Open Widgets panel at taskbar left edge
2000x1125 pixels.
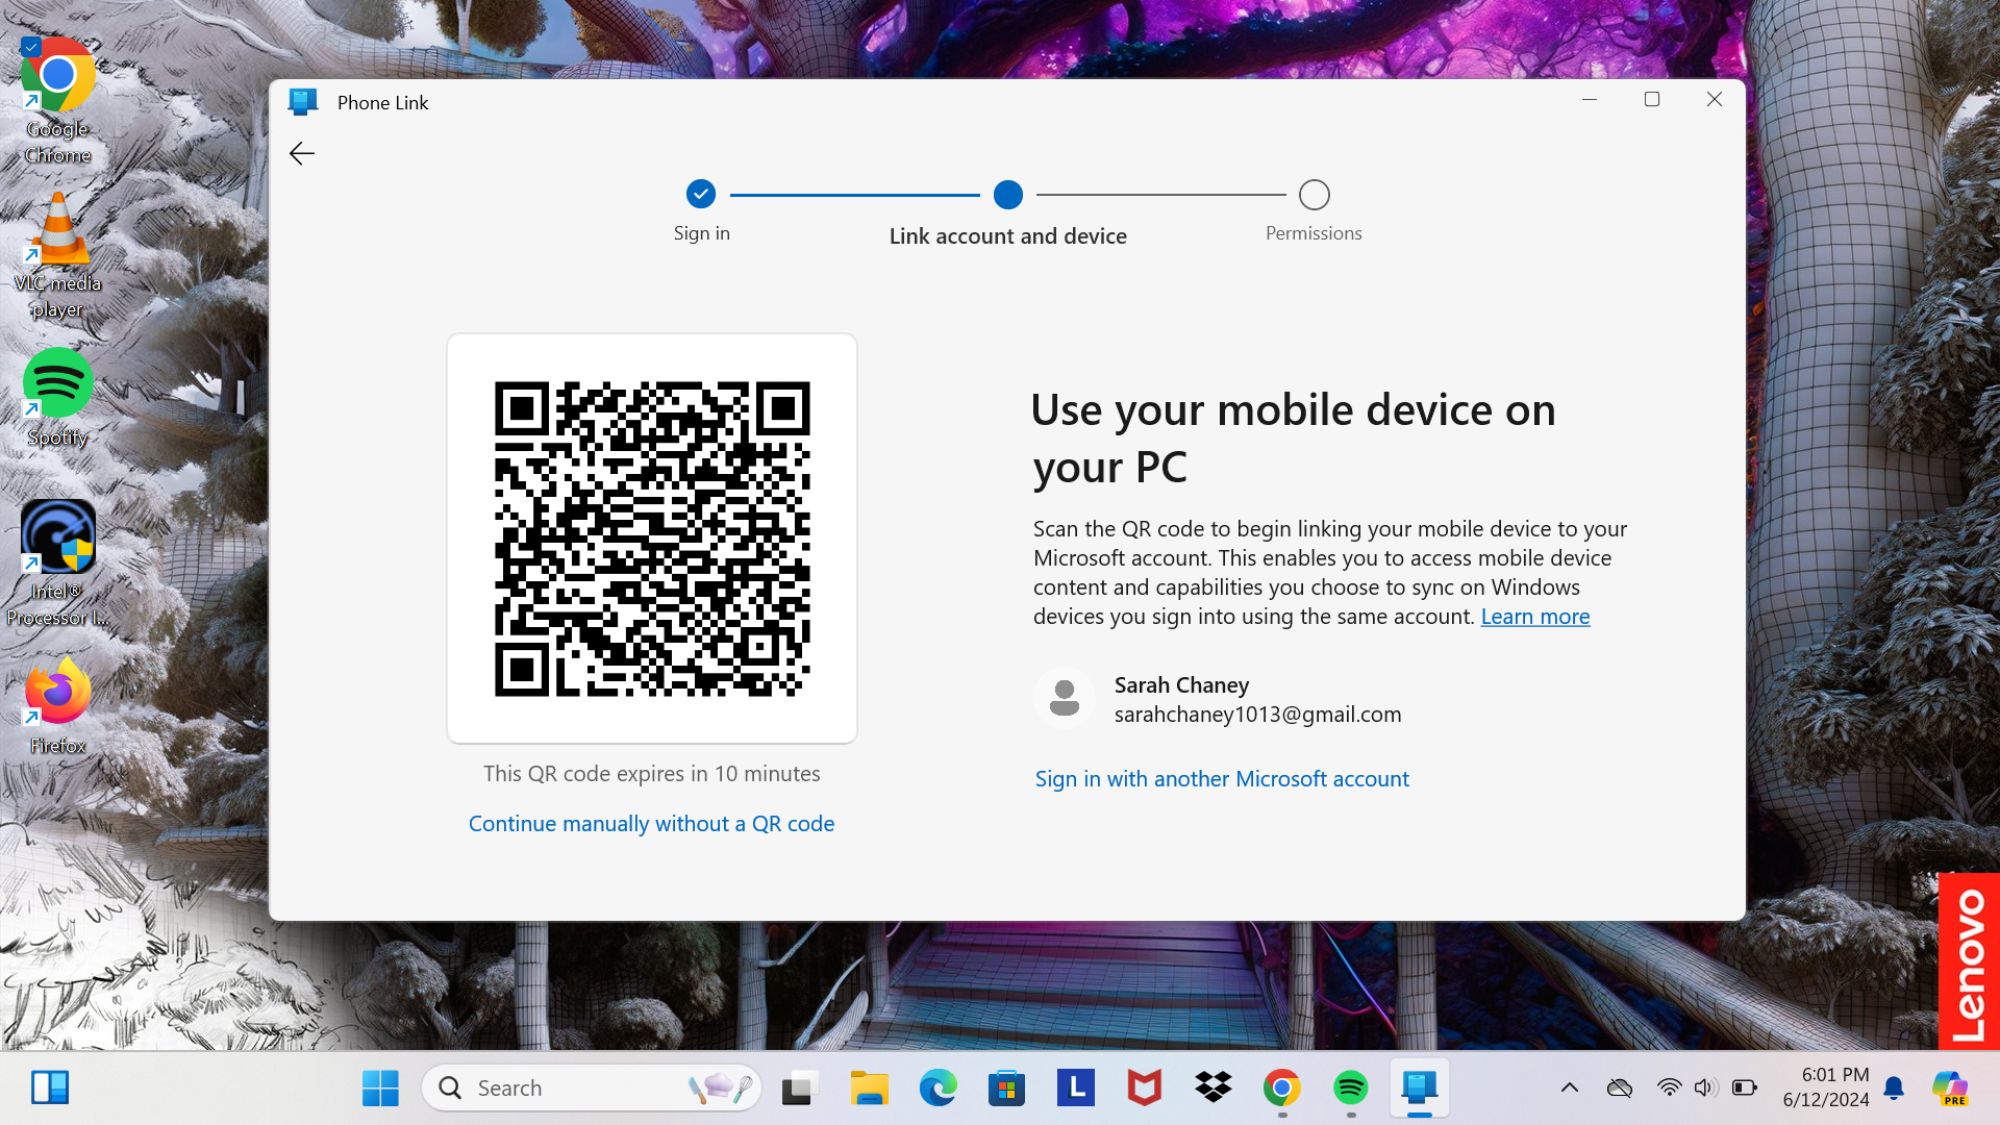tap(50, 1088)
